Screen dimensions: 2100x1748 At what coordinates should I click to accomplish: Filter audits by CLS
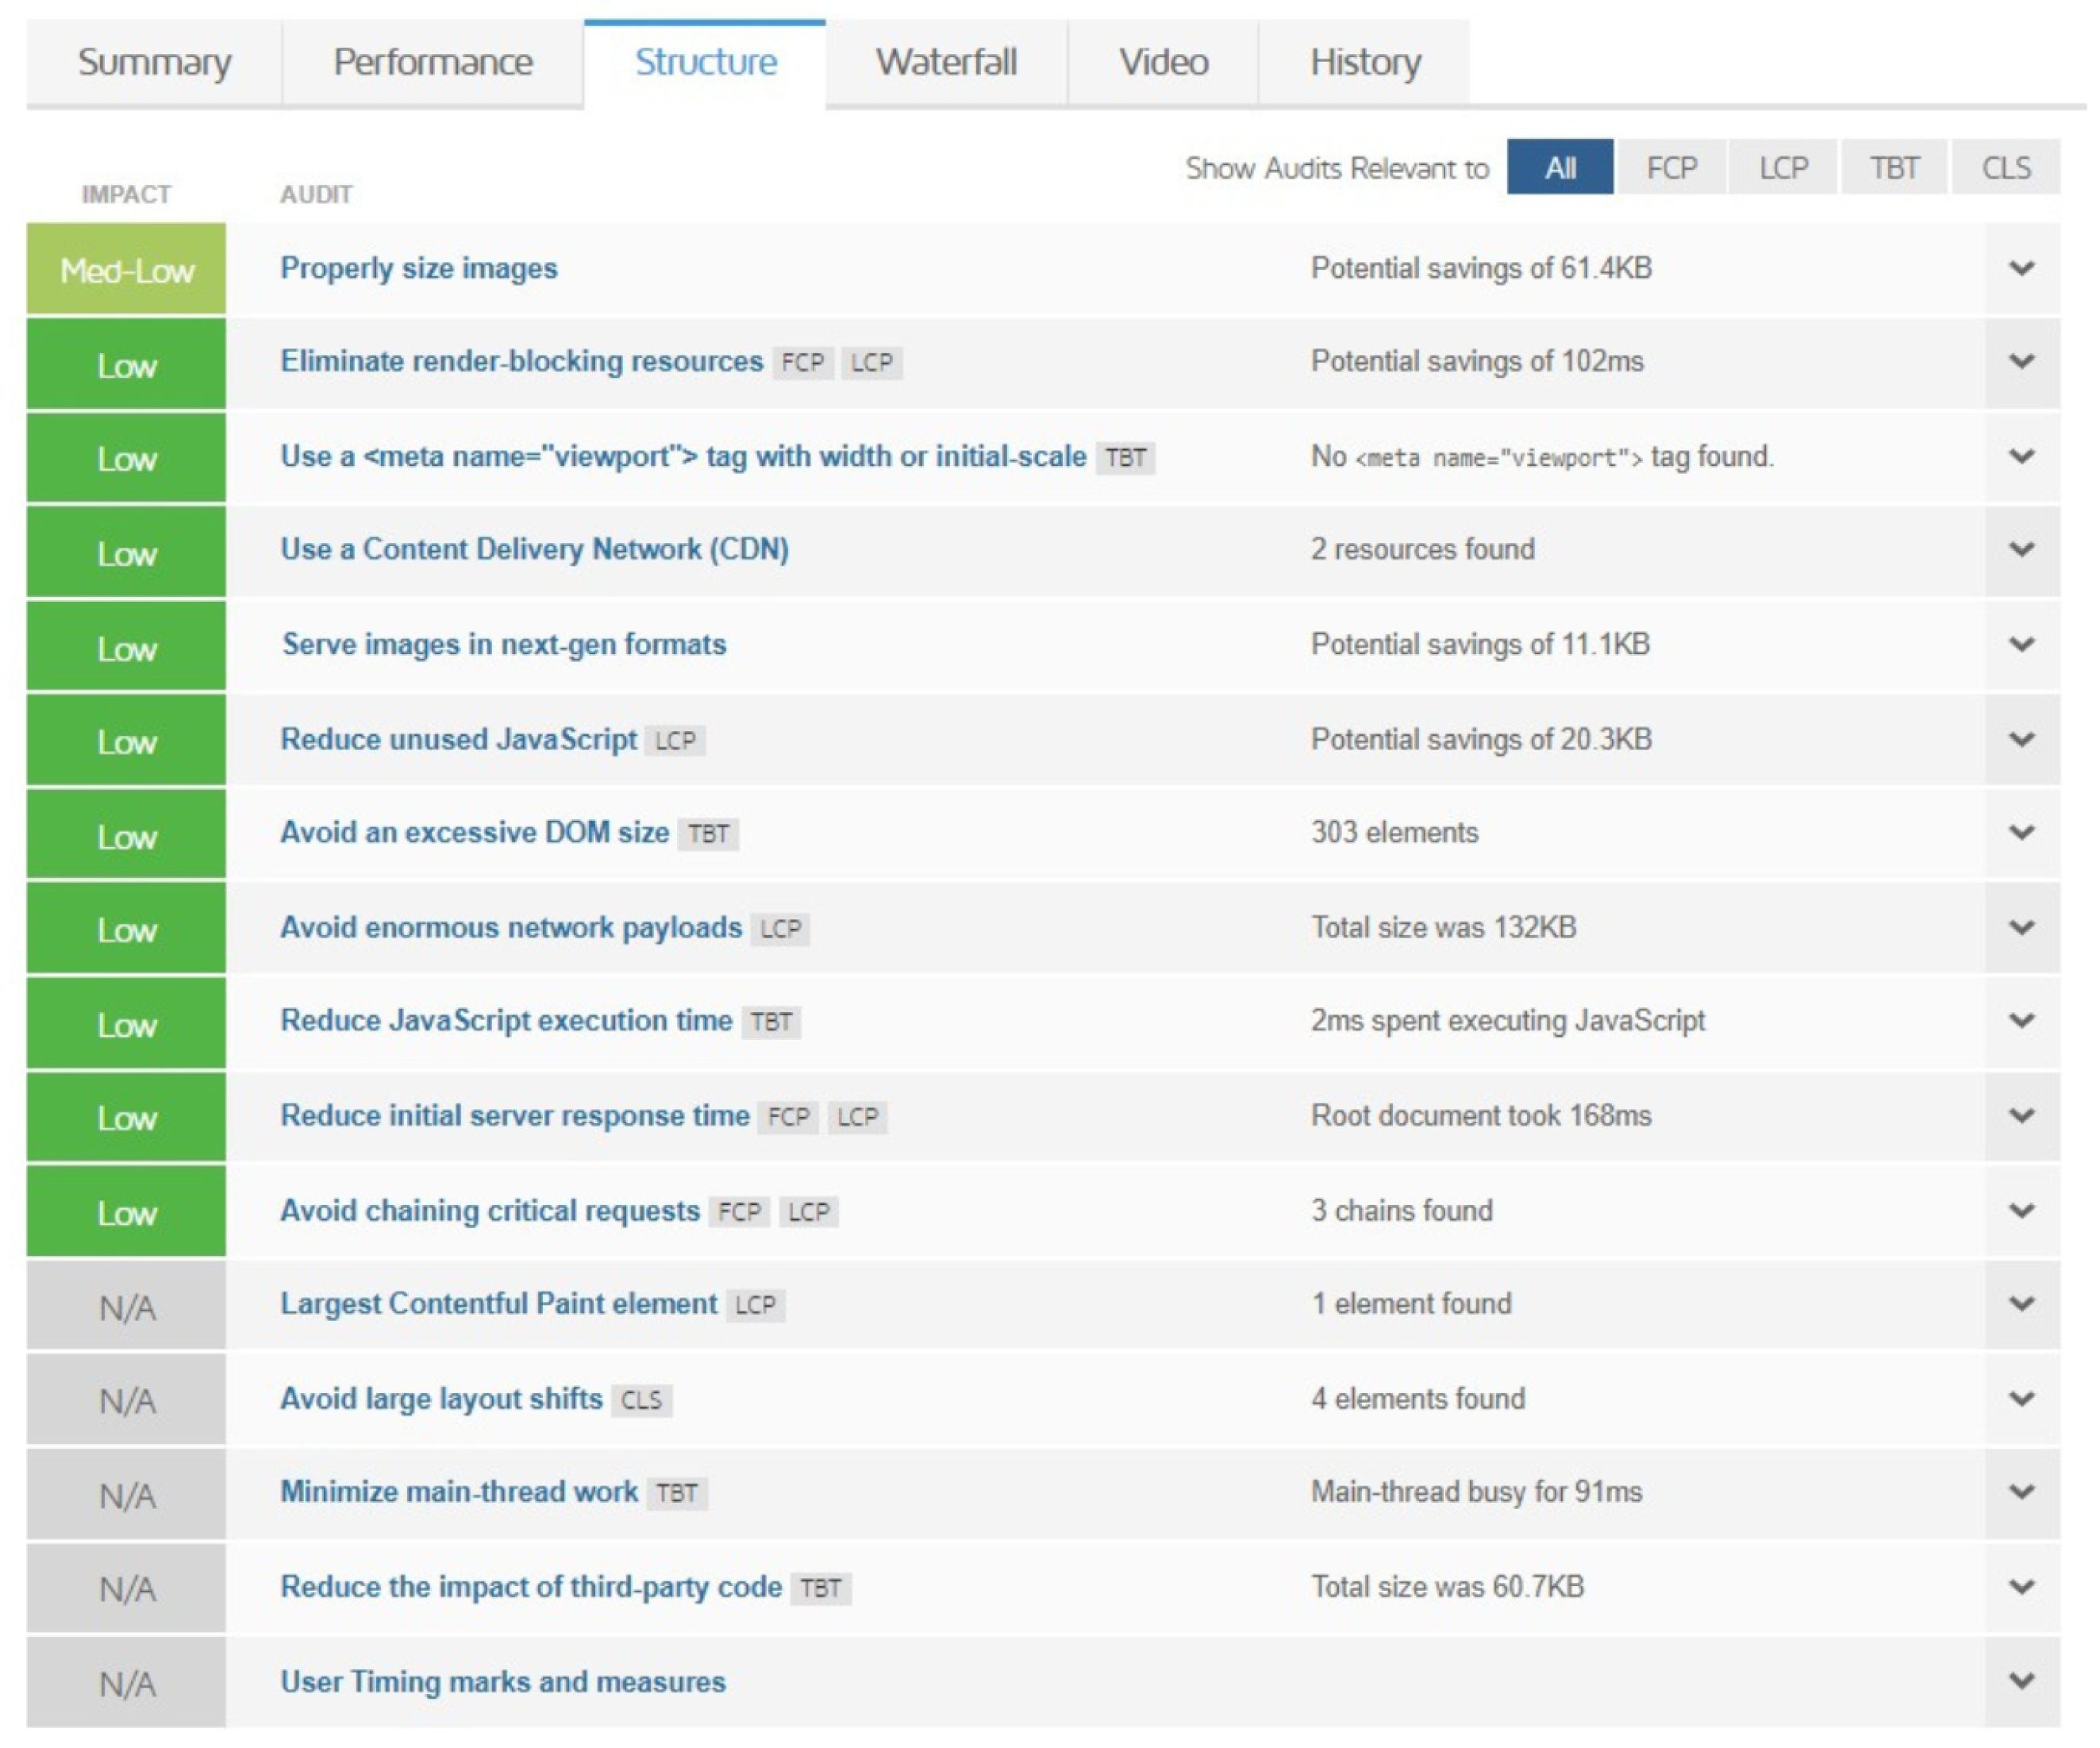[x=2005, y=167]
